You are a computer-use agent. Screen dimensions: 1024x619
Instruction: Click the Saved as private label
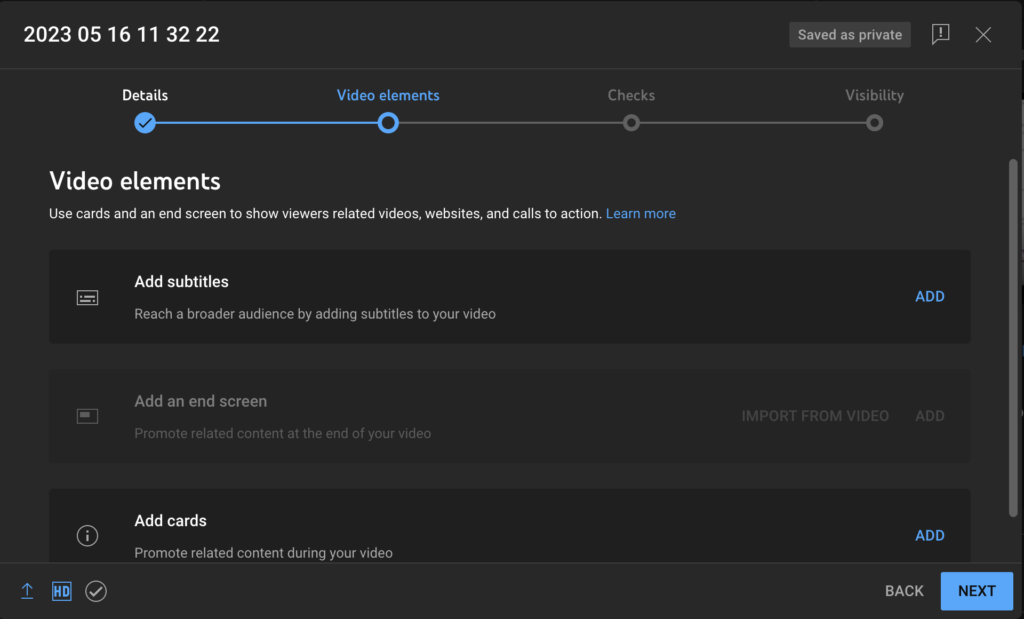849,34
